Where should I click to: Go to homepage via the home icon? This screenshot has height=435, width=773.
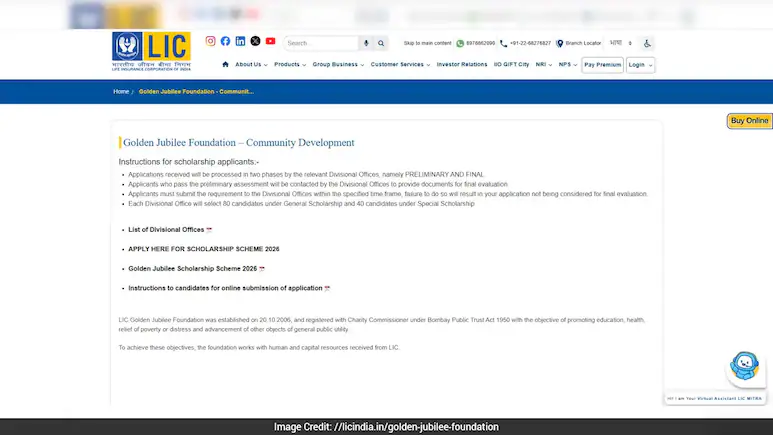[225, 65]
